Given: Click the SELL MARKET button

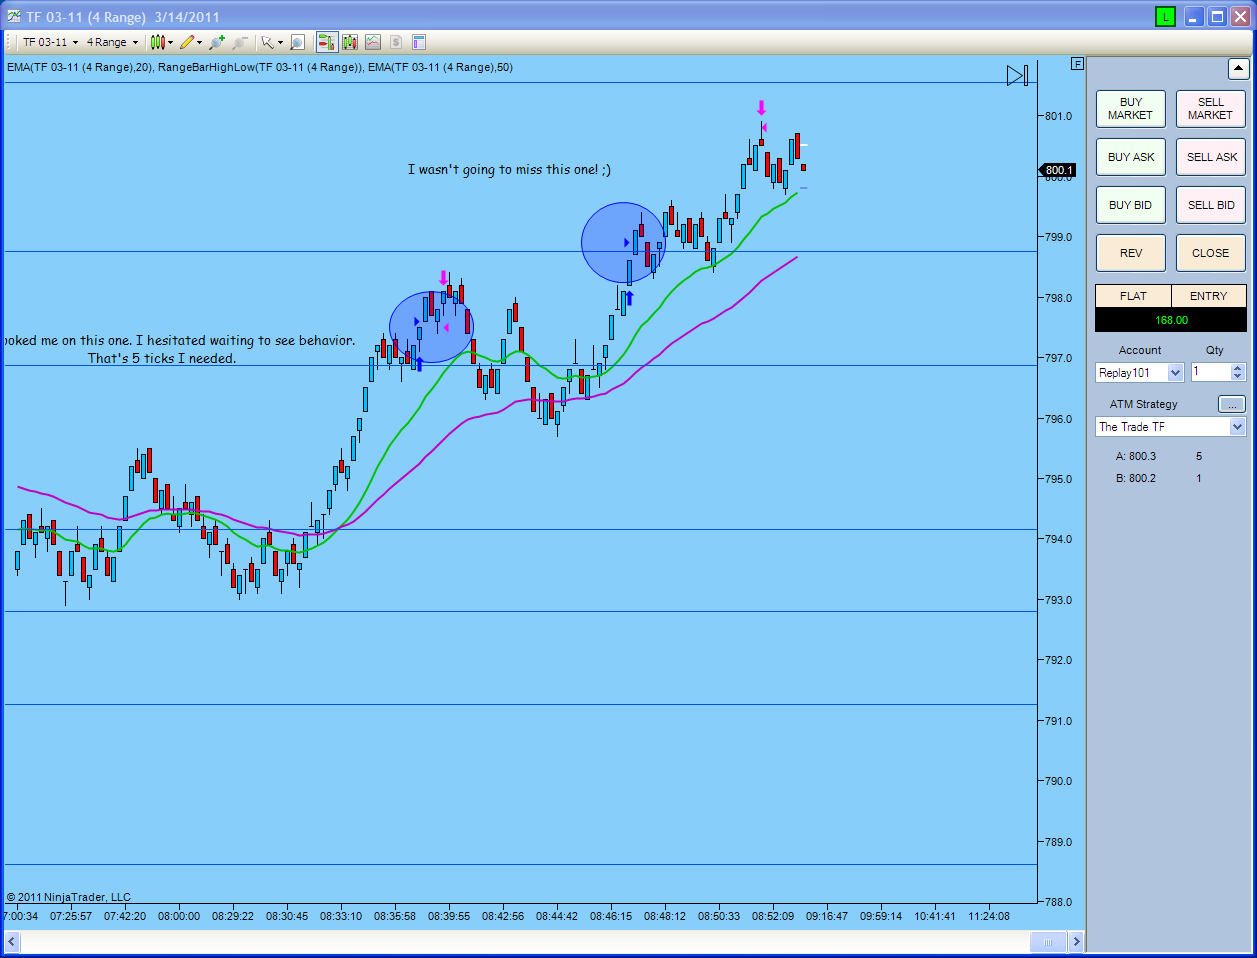Looking at the screenshot, I should [1211, 109].
